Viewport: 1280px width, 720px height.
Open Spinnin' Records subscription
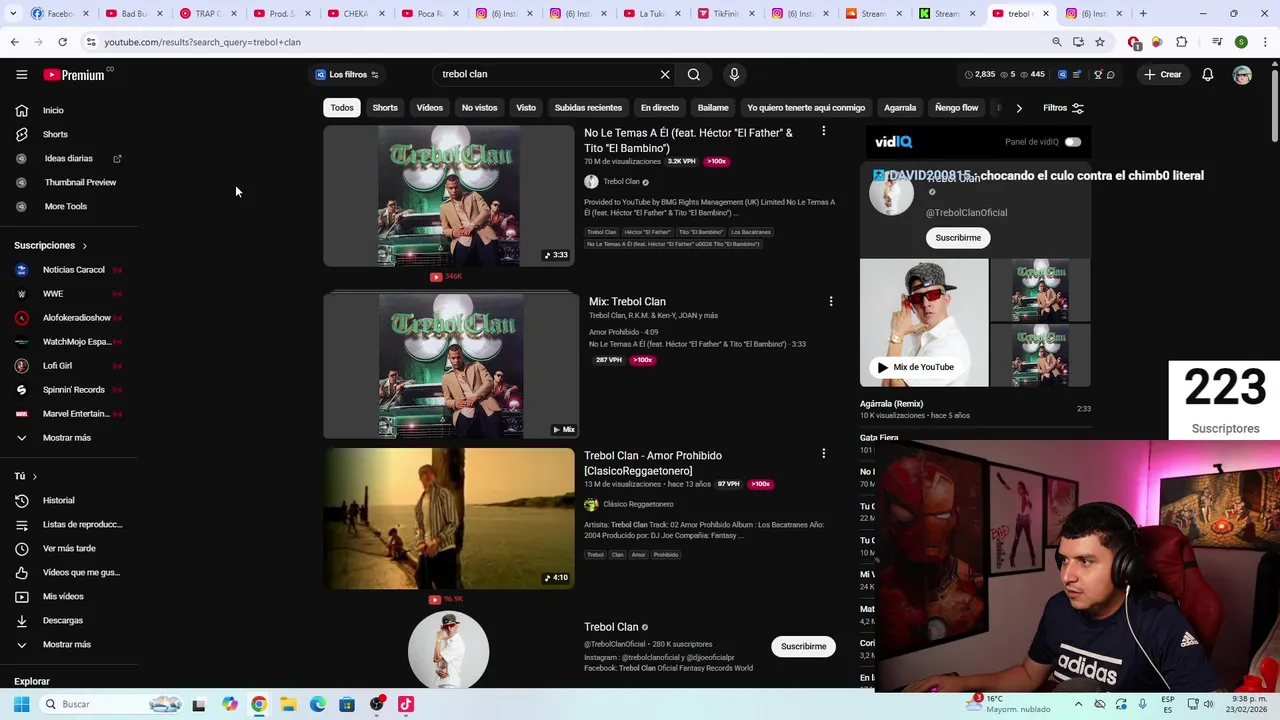coord(73,390)
